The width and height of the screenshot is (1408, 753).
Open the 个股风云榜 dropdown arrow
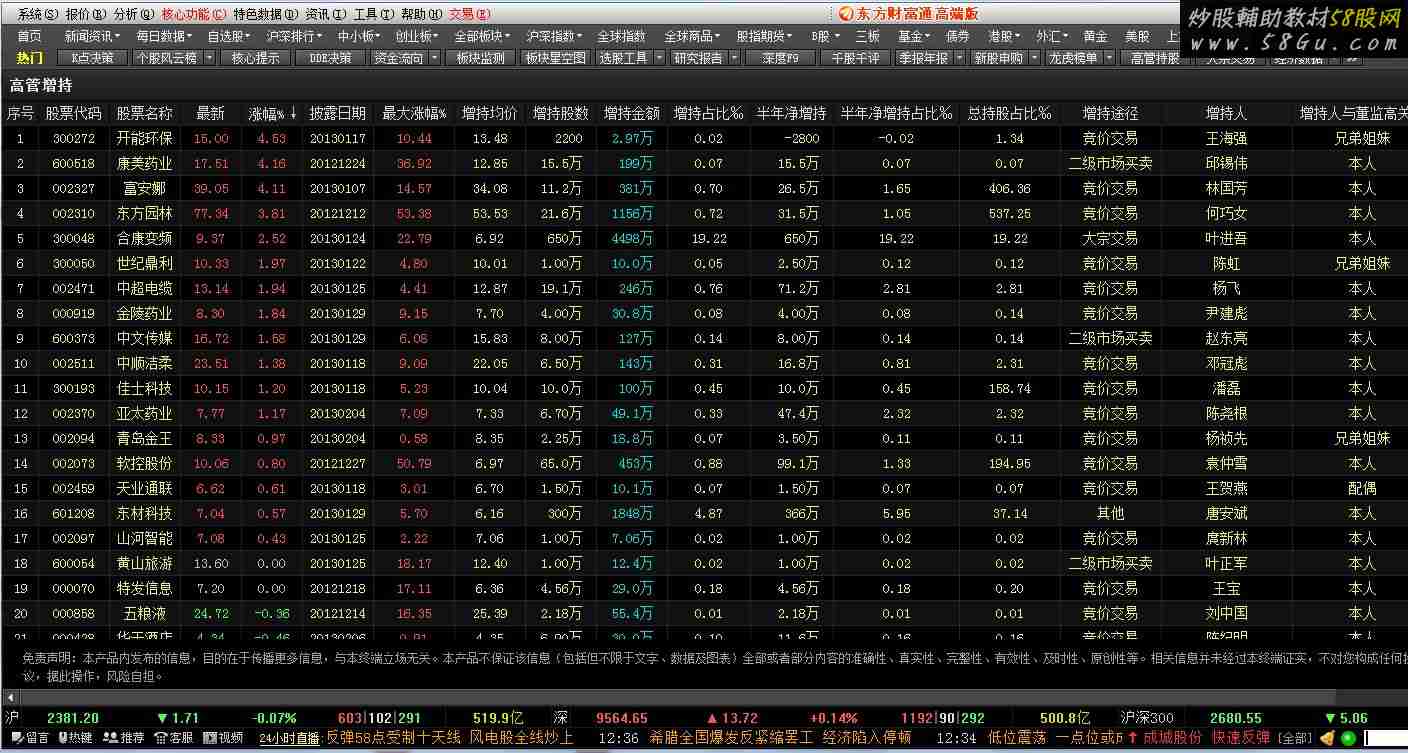pos(209,58)
